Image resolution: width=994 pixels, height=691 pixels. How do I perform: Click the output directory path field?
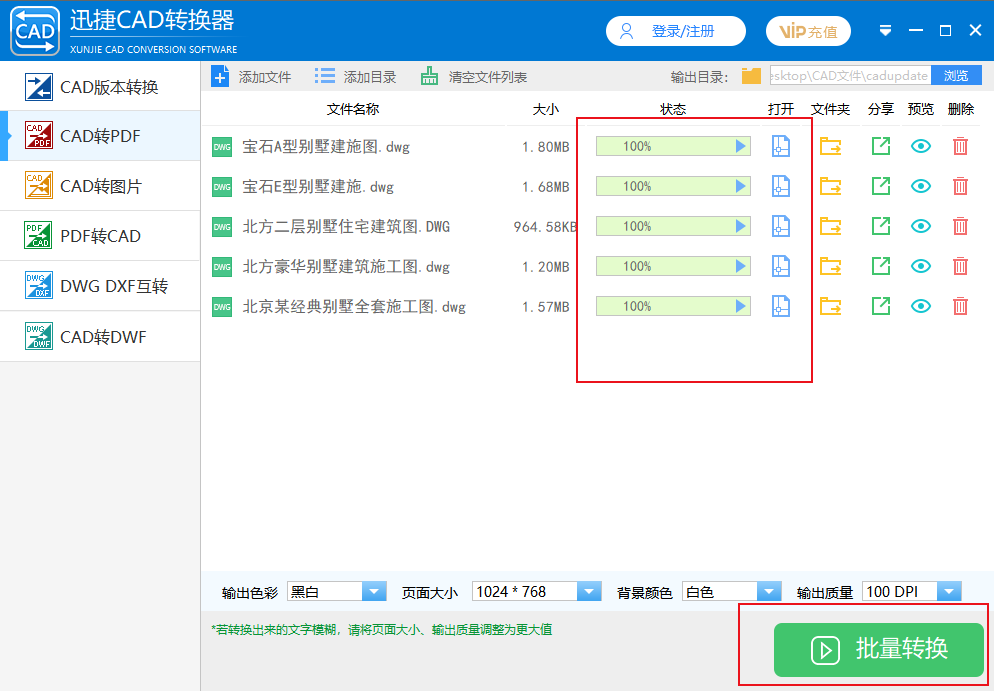850,75
